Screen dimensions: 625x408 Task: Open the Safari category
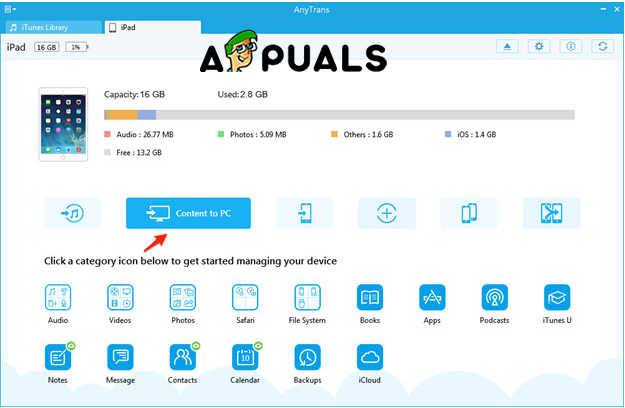(245, 297)
